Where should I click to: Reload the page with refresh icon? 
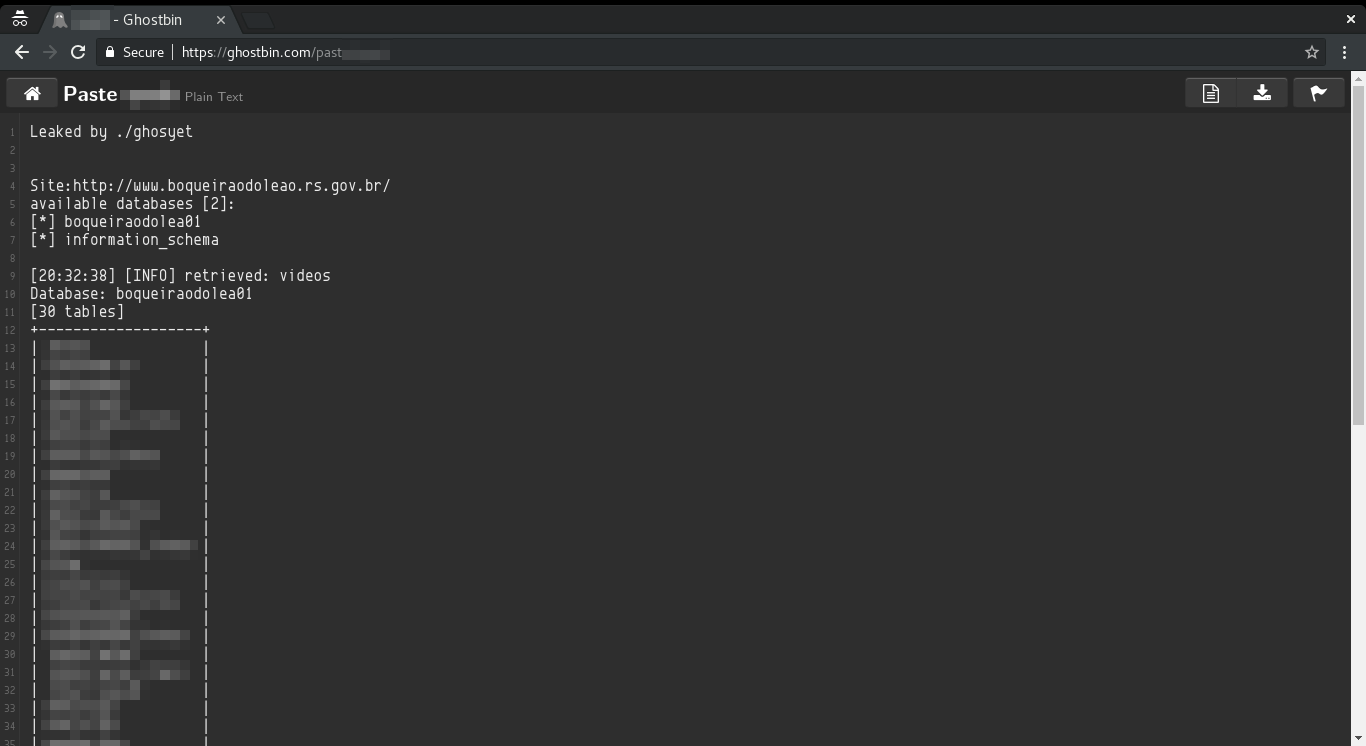[x=78, y=52]
